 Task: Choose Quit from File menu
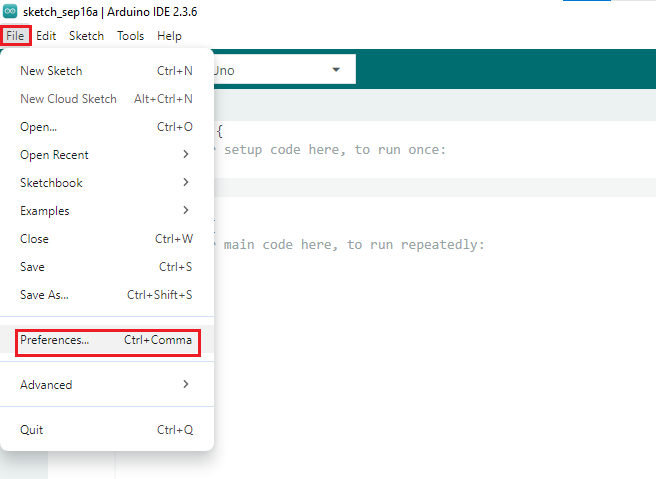(x=107, y=430)
